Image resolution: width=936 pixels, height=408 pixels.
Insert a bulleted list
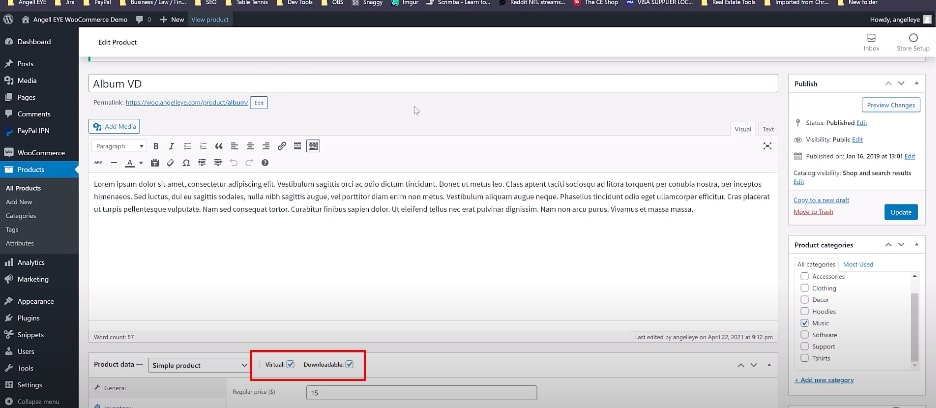(x=187, y=146)
